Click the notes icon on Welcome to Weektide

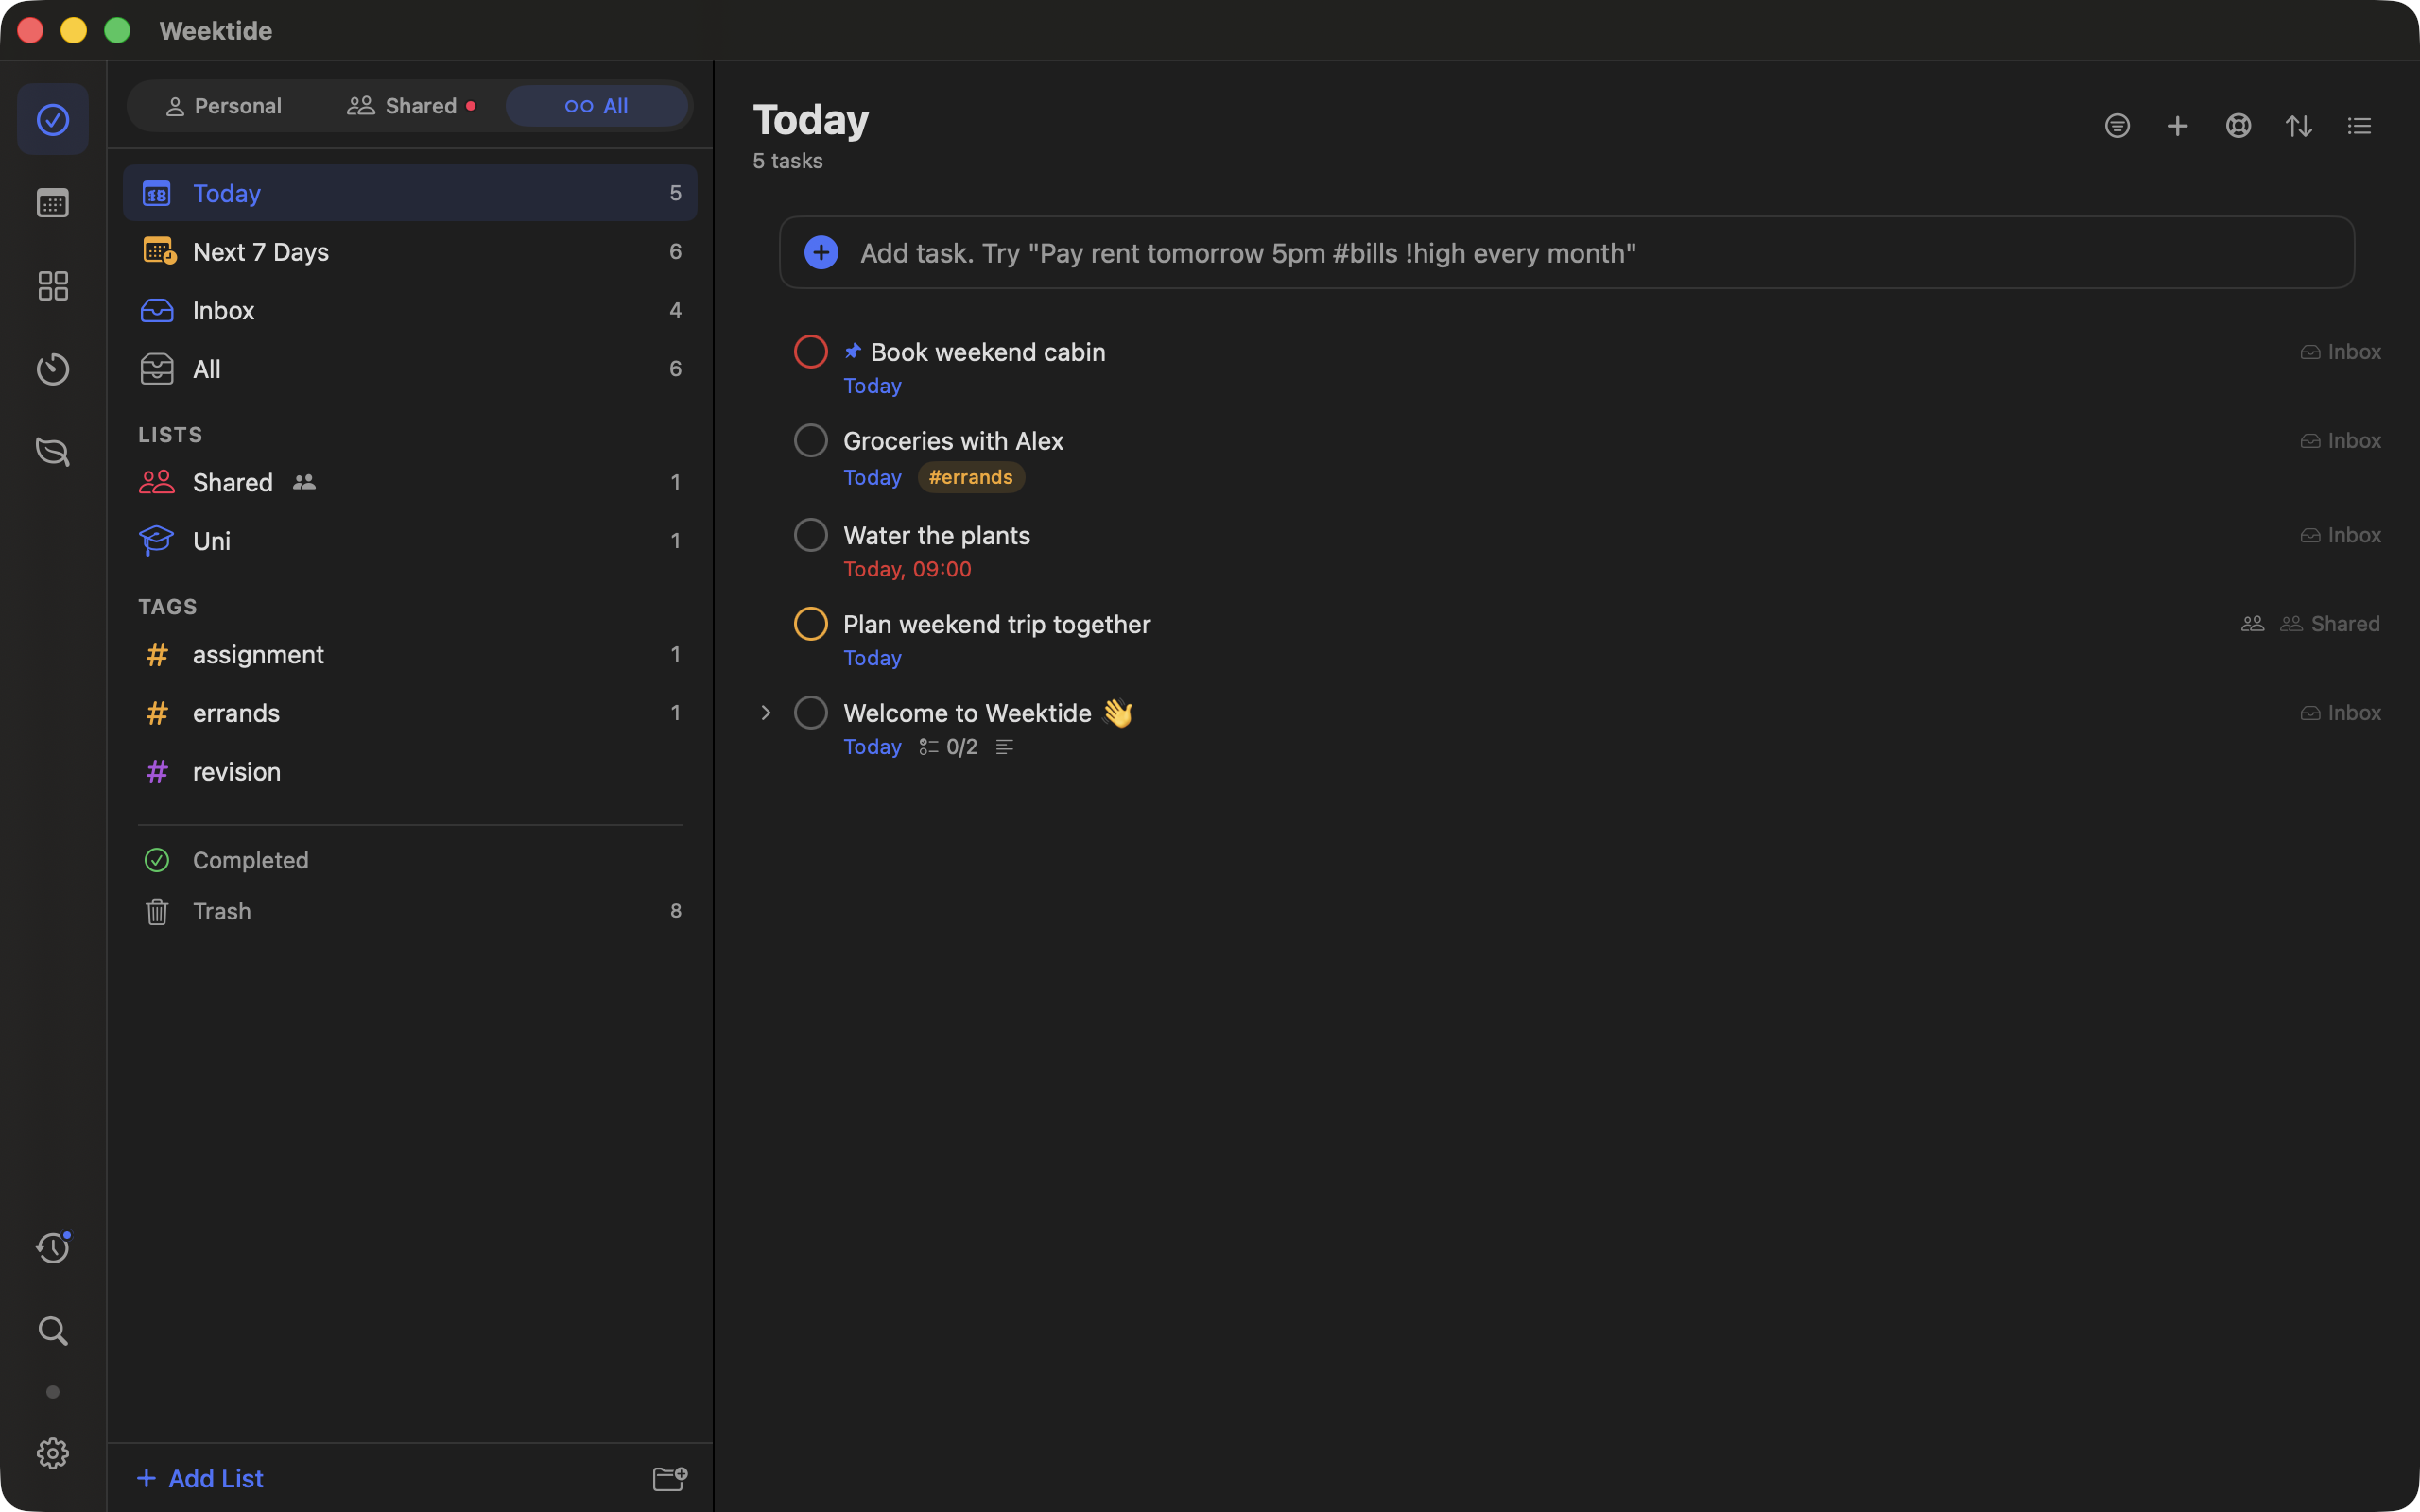click(1004, 747)
